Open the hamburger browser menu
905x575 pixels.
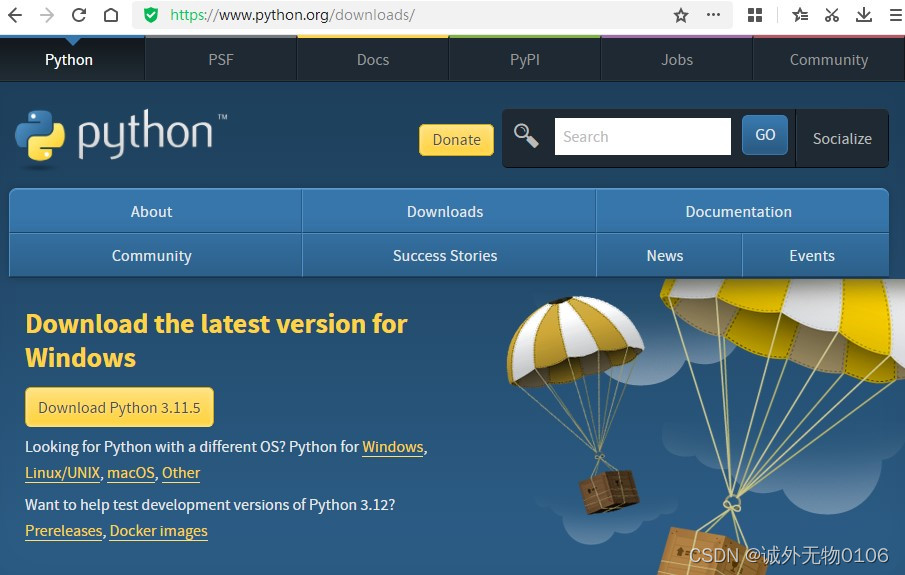(896, 15)
